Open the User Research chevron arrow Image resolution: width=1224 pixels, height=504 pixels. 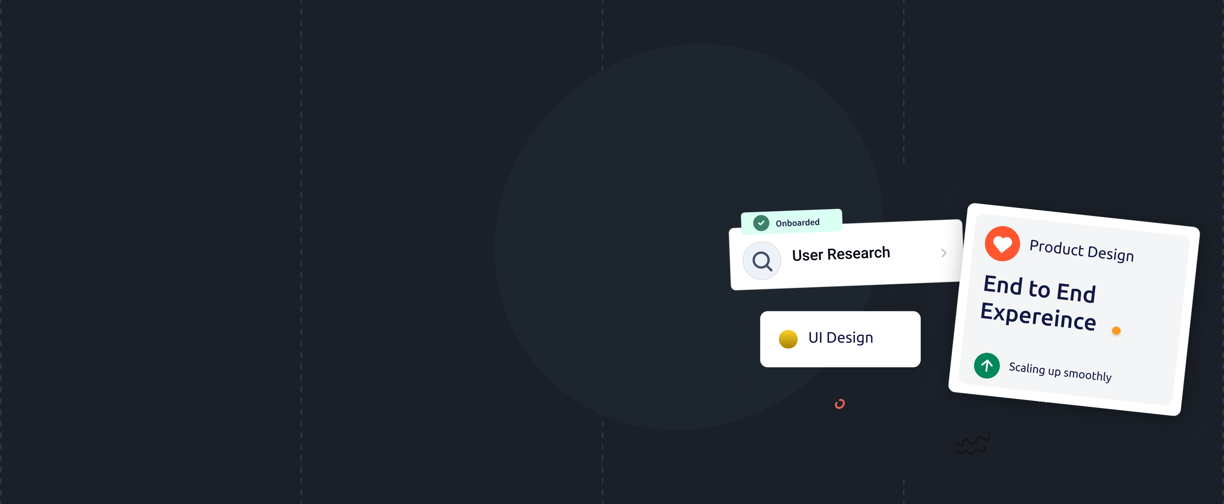point(944,253)
